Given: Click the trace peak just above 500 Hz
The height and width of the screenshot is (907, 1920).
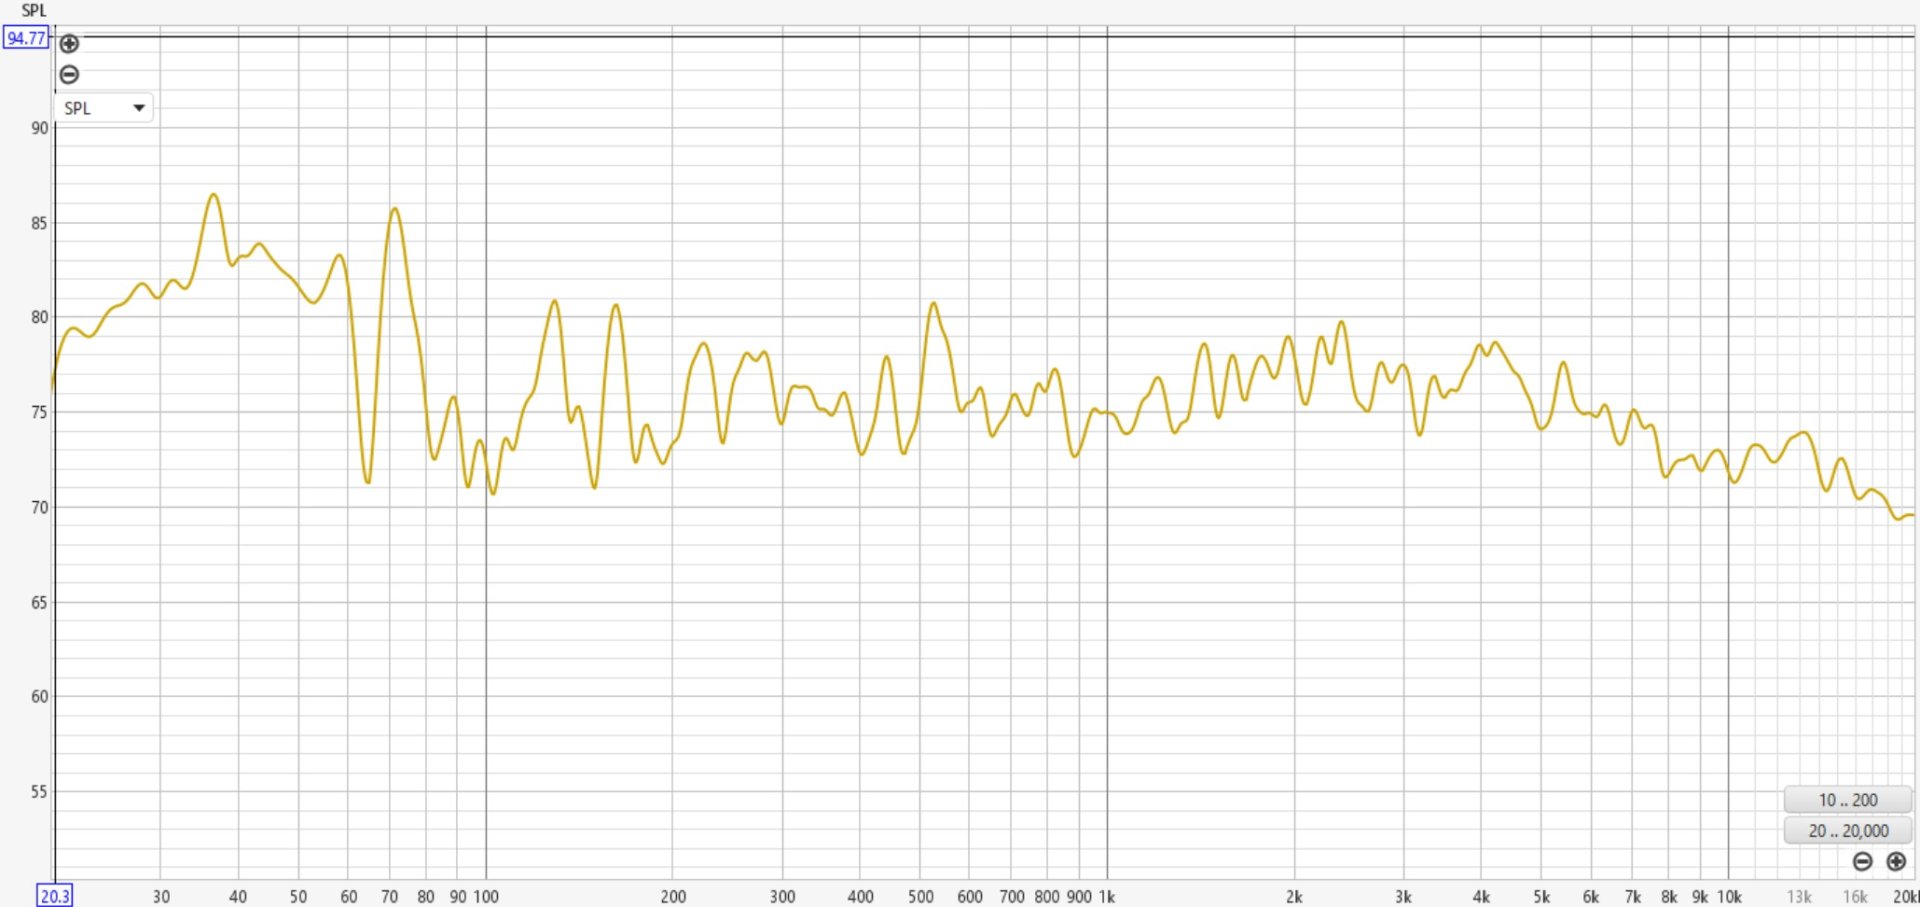Looking at the screenshot, I should 933,303.
